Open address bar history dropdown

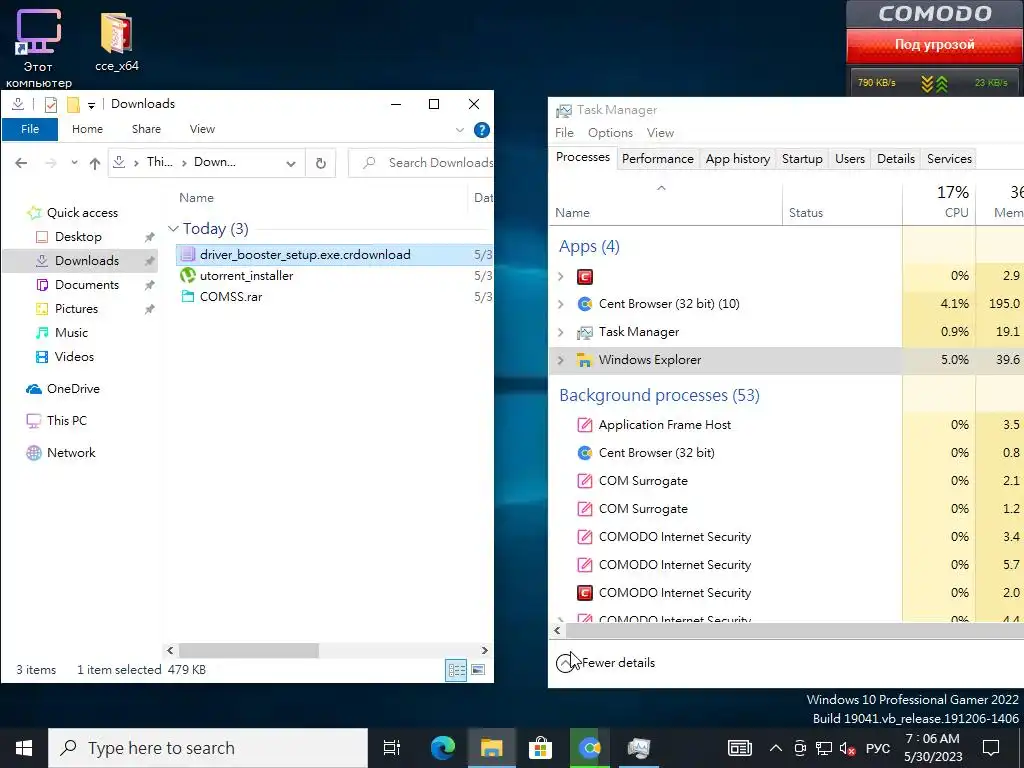[291, 163]
